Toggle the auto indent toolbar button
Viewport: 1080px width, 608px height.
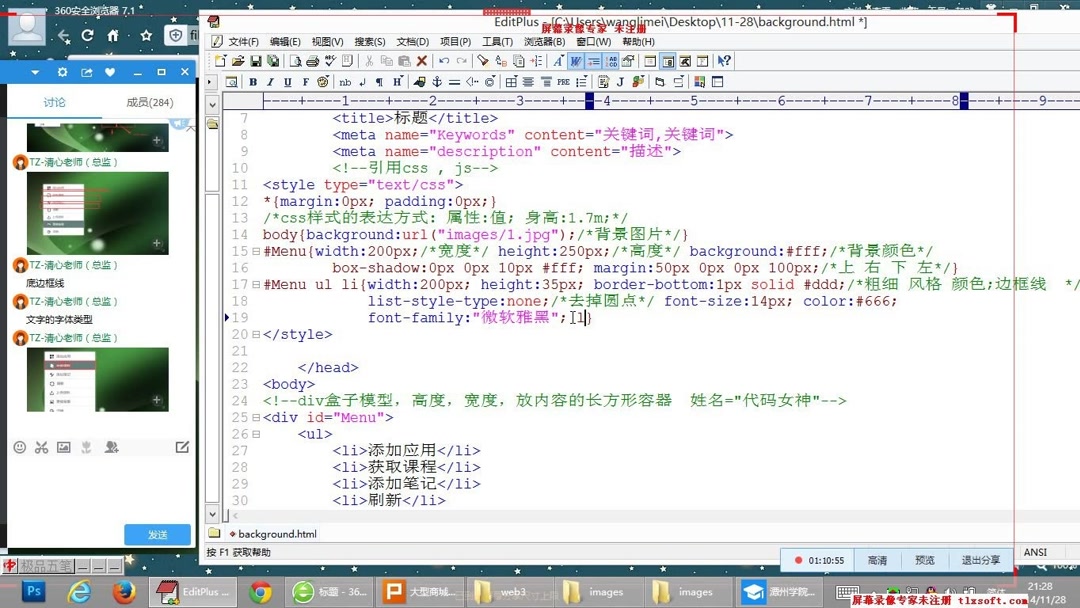594,61
